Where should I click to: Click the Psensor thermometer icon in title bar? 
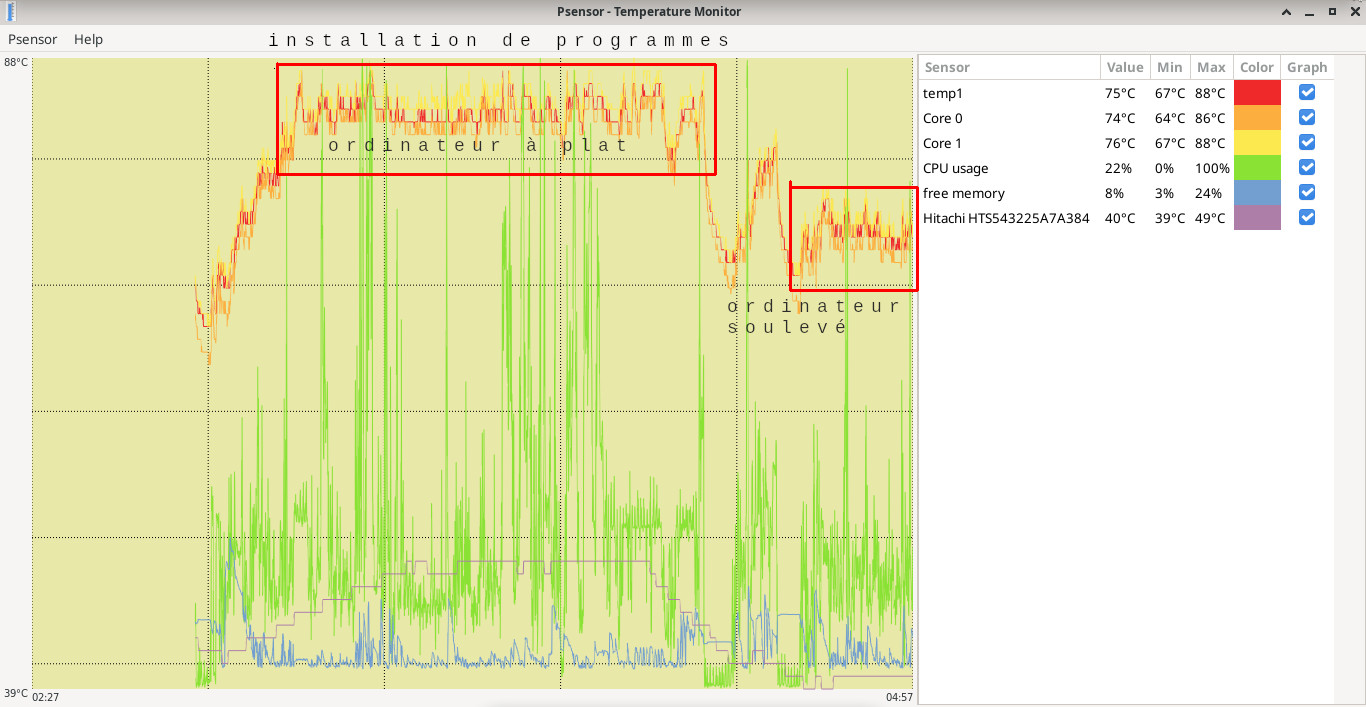pos(11,11)
